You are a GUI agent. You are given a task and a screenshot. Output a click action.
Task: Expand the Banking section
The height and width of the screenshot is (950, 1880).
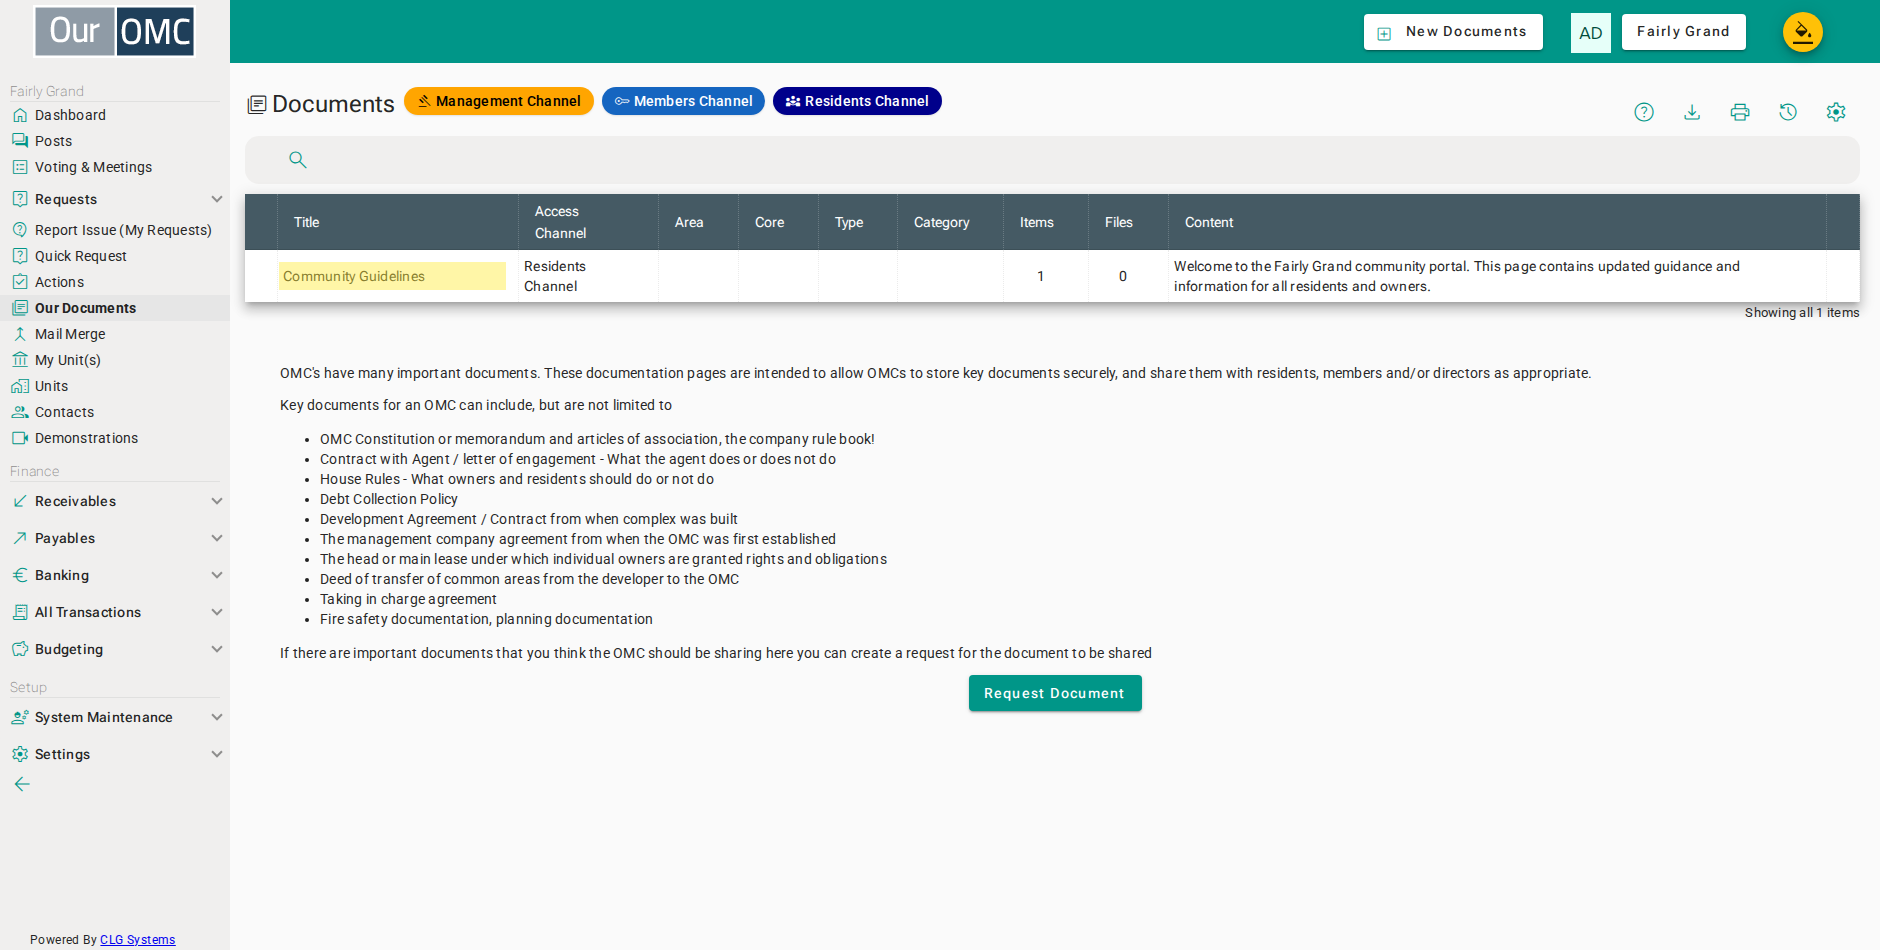coord(115,575)
